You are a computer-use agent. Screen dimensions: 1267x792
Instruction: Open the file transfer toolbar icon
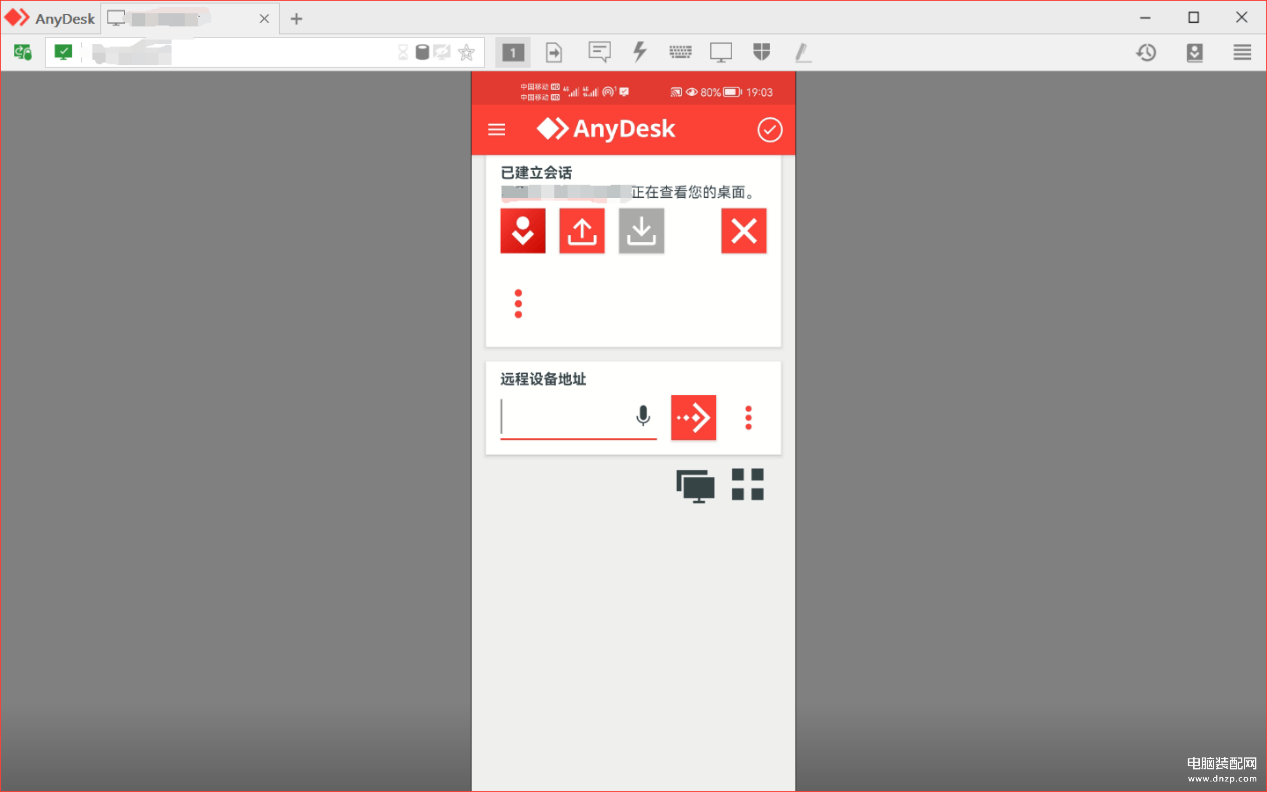click(x=554, y=52)
